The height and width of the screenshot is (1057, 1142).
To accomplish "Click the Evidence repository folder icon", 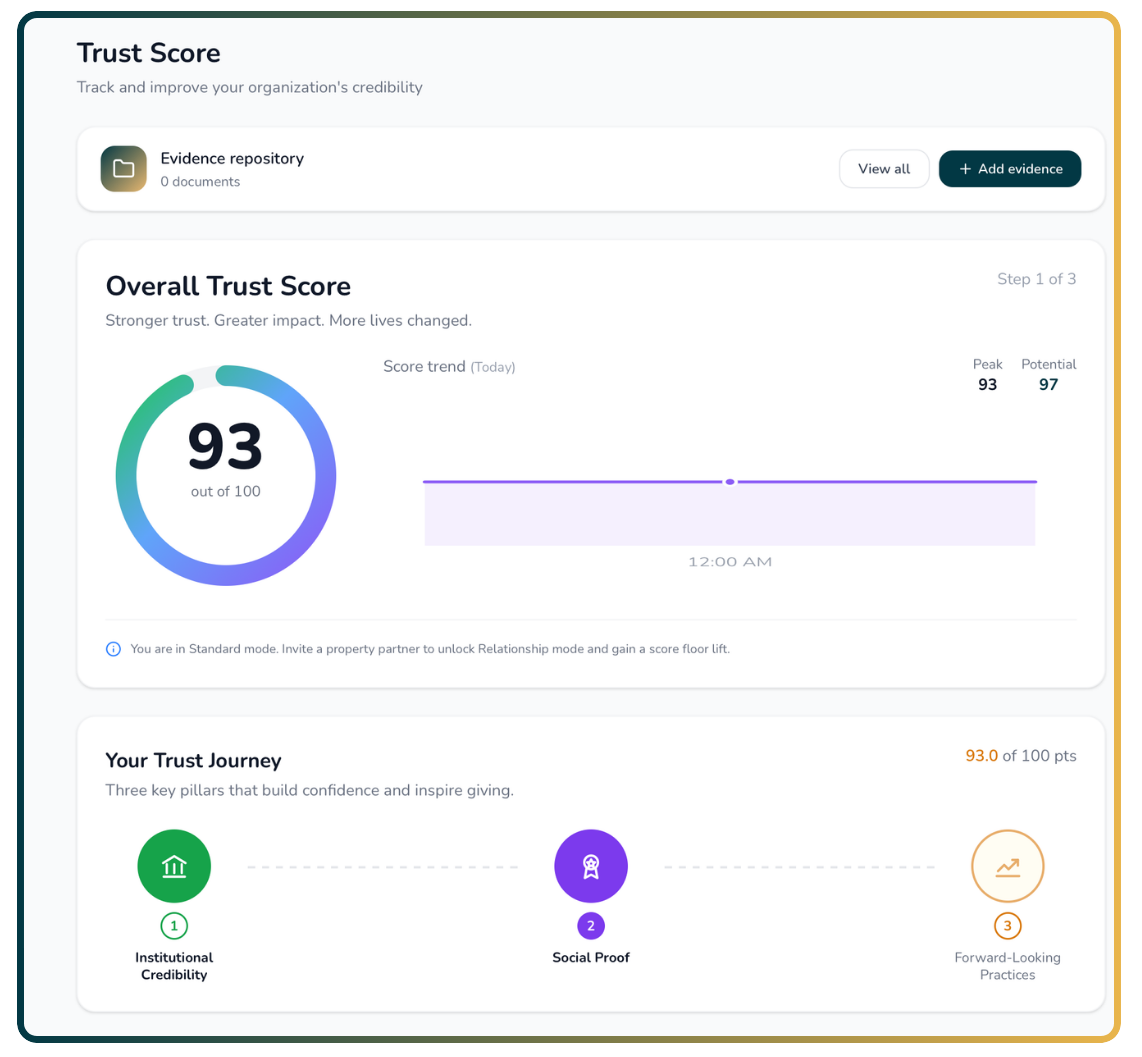I will (123, 169).
